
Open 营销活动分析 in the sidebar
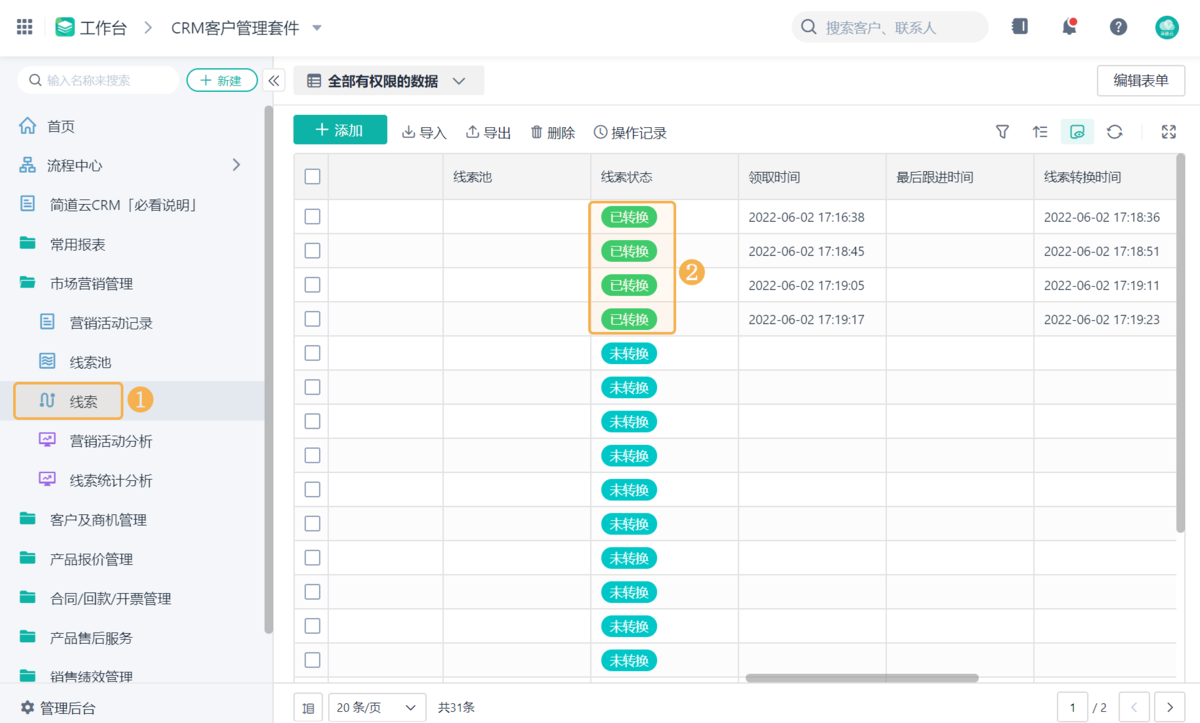click(110, 441)
